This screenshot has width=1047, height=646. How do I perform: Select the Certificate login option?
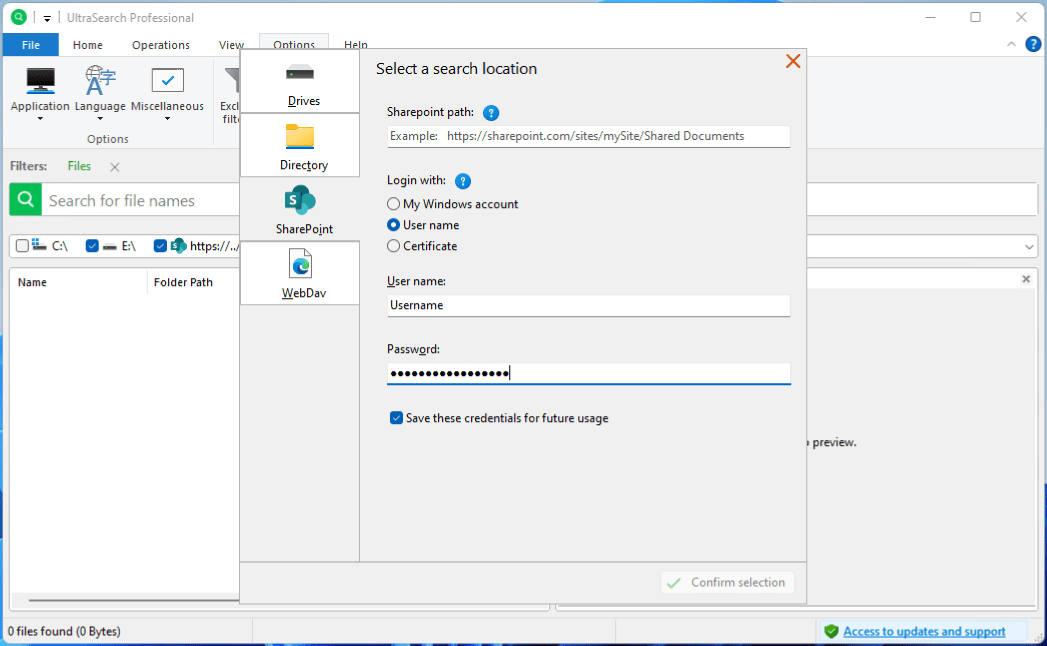coord(393,246)
